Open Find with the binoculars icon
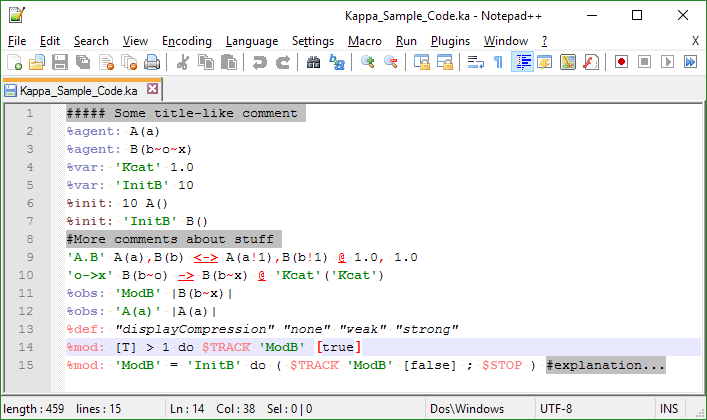Viewport: 707px width, 420px height. (x=313, y=62)
